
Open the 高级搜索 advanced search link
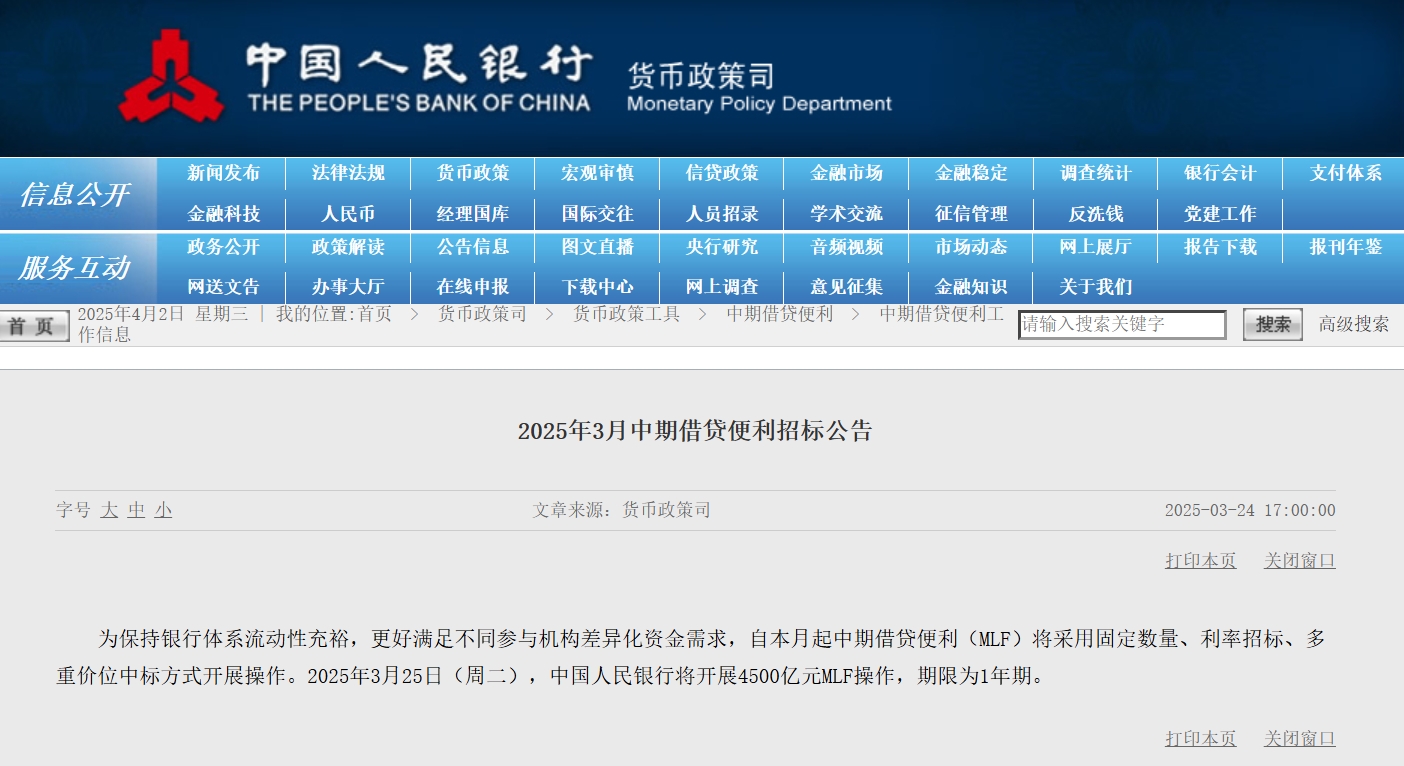pos(1353,324)
